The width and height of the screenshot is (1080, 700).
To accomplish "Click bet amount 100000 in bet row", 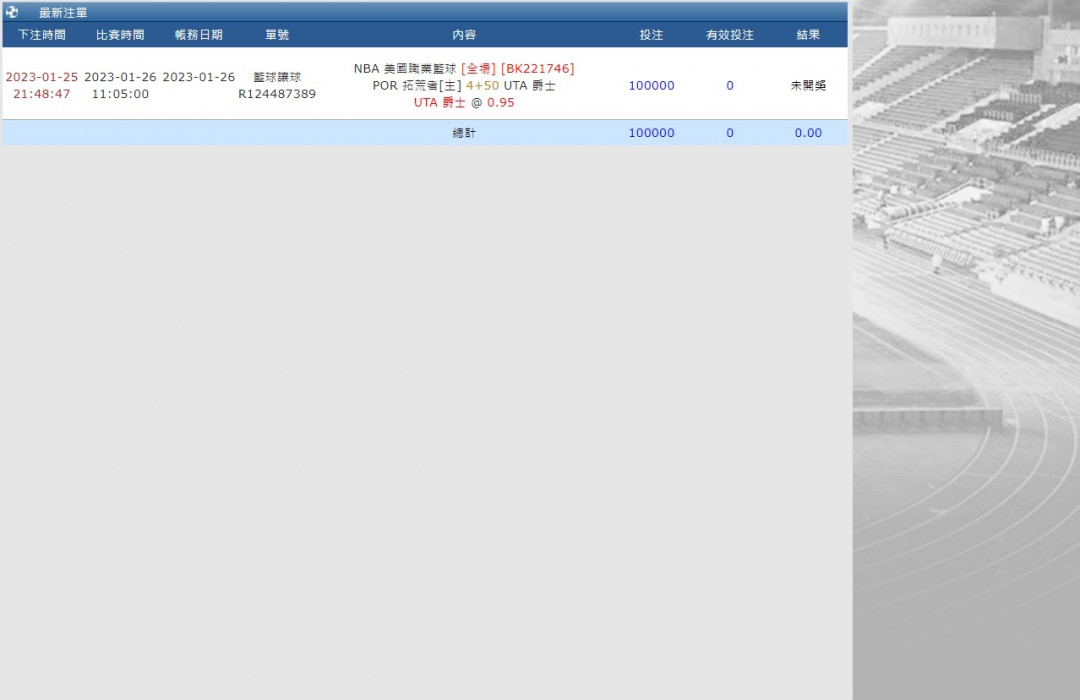I will [x=652, y=85].
